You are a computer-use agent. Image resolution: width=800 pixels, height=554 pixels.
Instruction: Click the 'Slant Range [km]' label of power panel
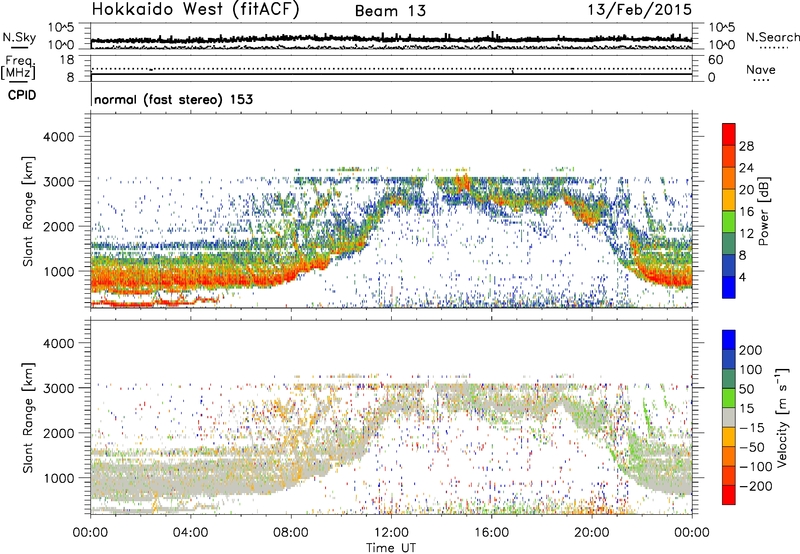[x=28, y=211]
